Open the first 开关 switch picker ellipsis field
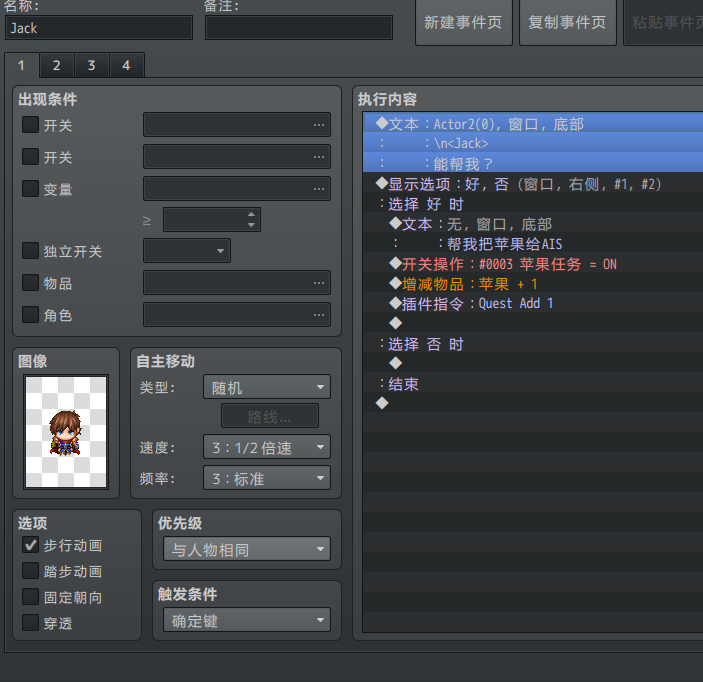 [x=237, y=125]
